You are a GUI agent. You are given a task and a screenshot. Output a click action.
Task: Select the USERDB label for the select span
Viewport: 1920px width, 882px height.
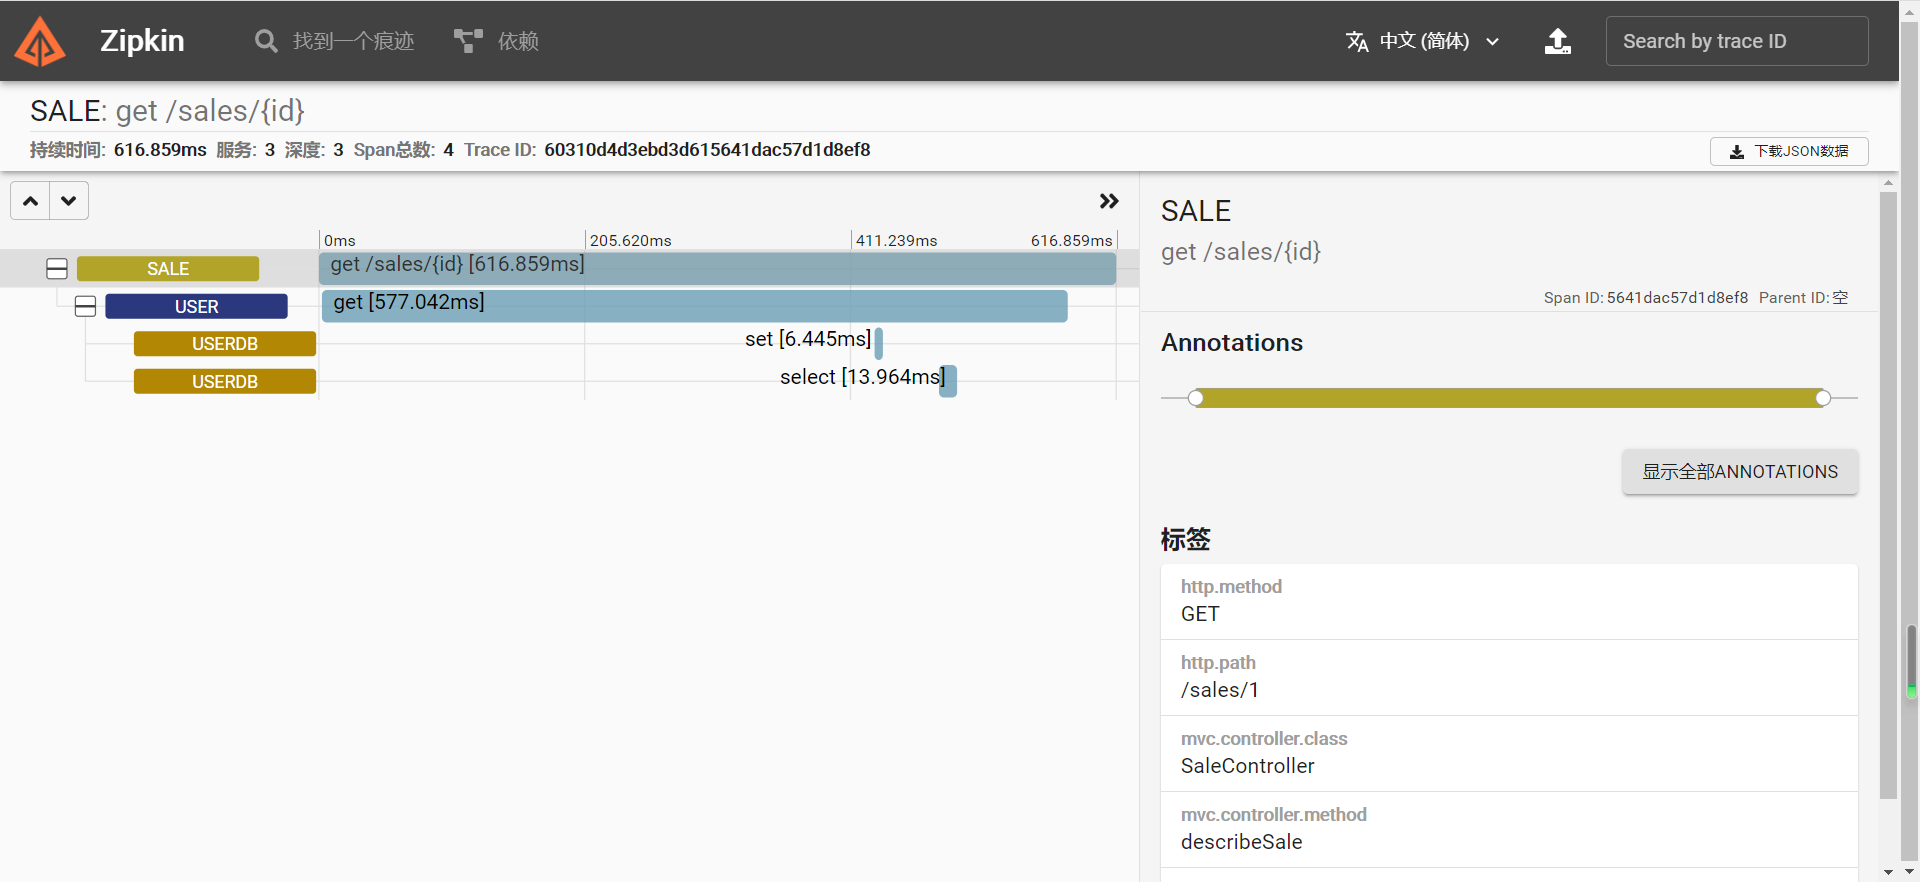pyautogui.click(x=225, y=382)
